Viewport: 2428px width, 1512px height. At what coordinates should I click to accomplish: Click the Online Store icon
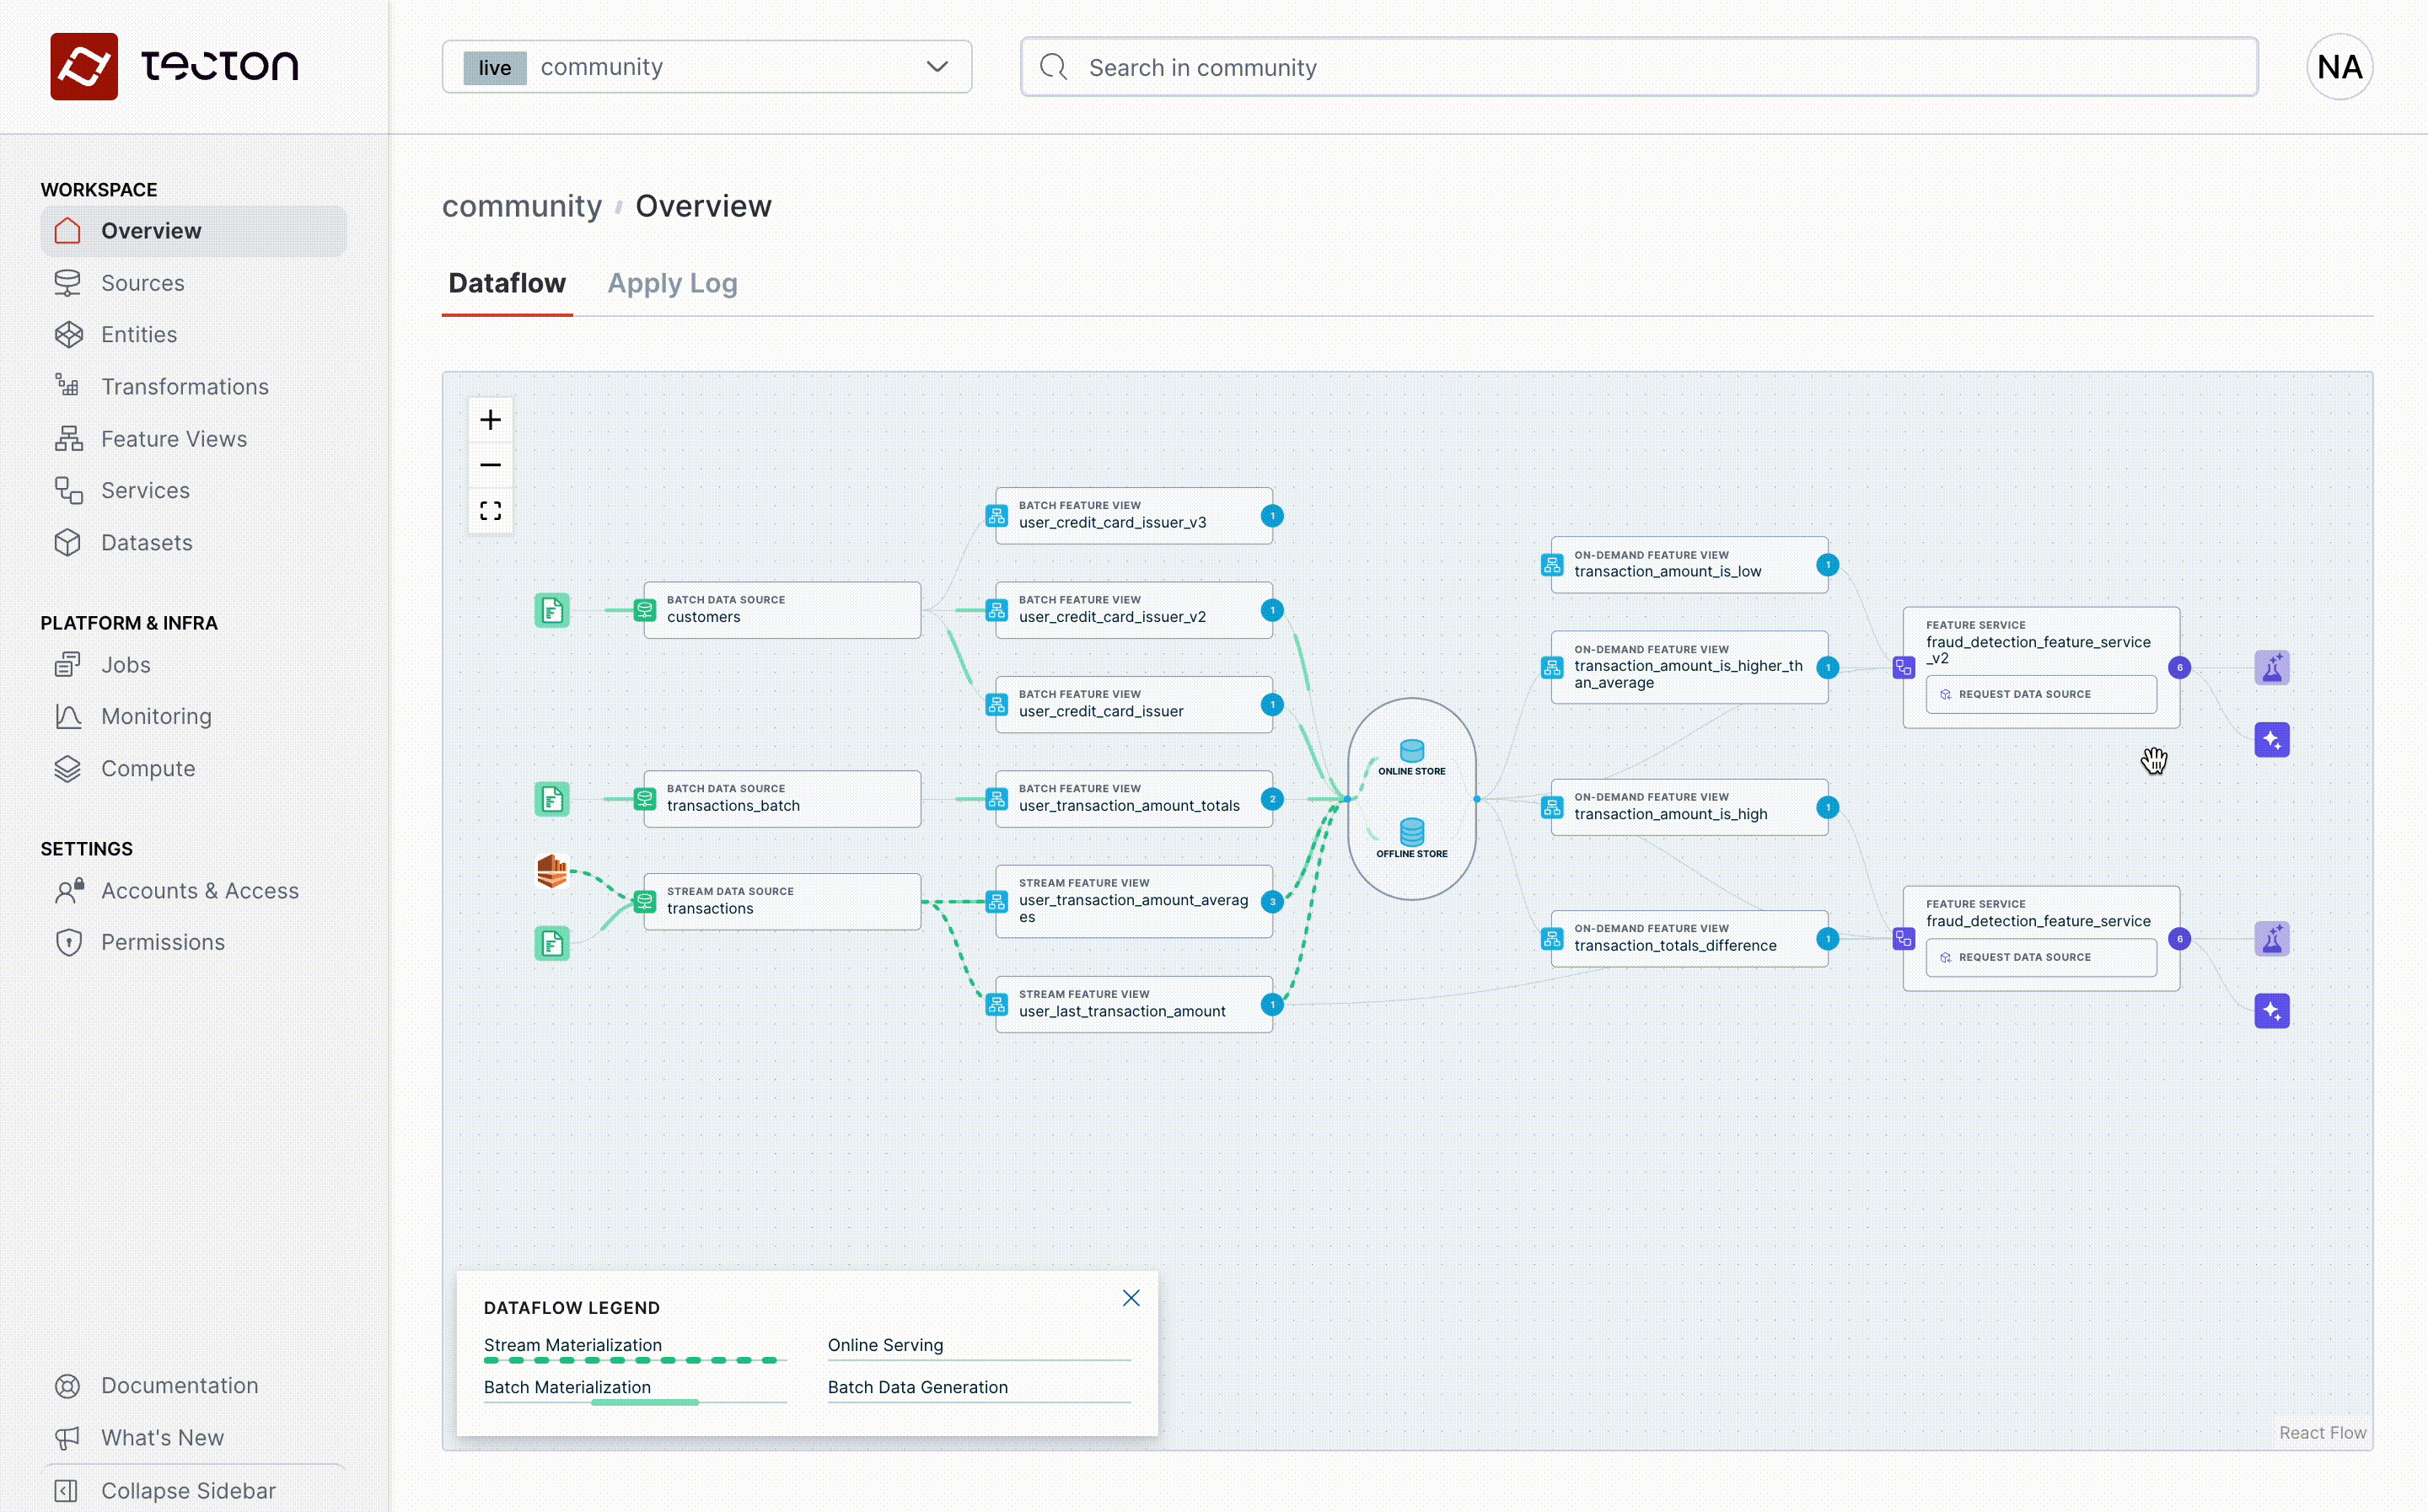(1412, 751)
